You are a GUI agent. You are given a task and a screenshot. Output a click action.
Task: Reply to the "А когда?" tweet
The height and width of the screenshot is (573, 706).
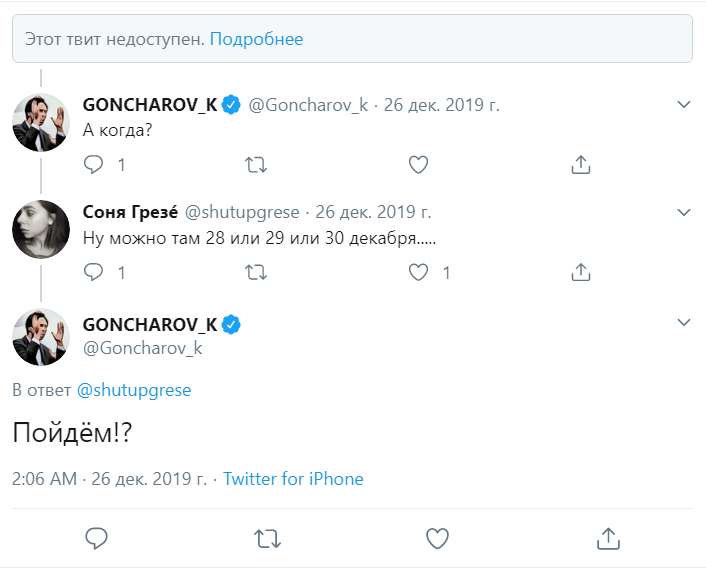point(94,164)
